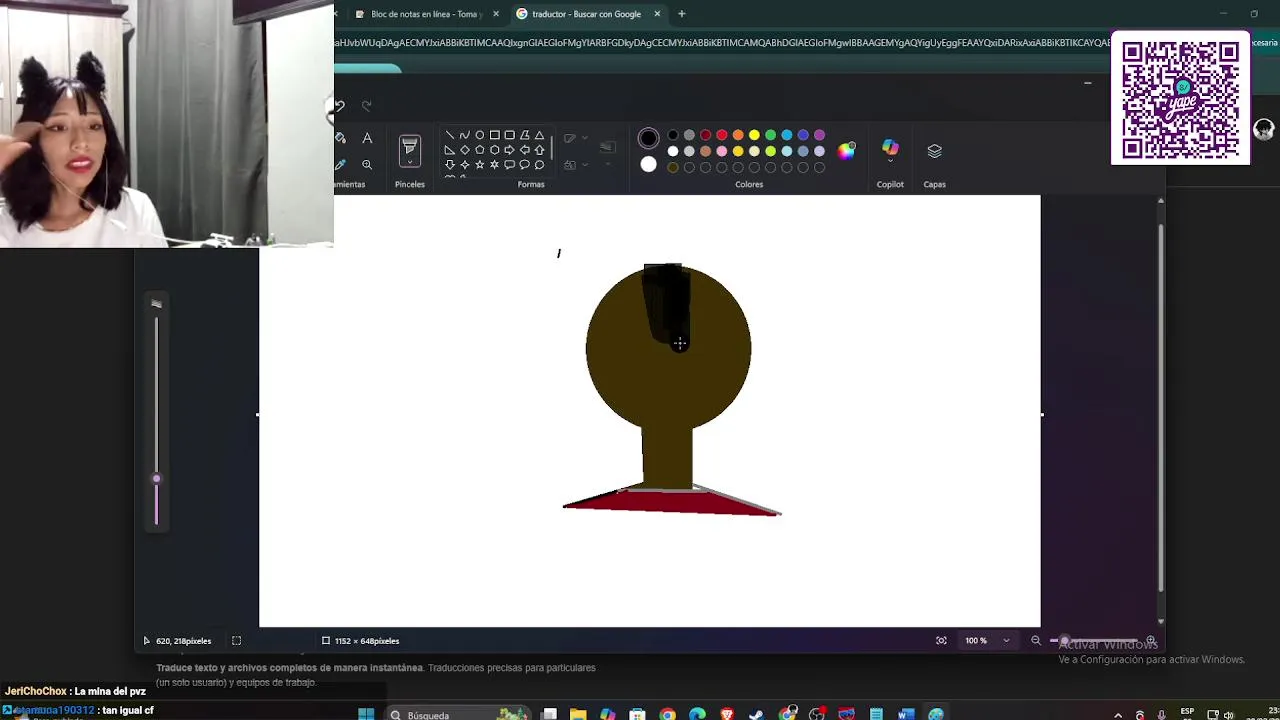The height and width of the screenshot is (720, 1280).
Task: Select the Magnifier tool
Action: (367, 165)
